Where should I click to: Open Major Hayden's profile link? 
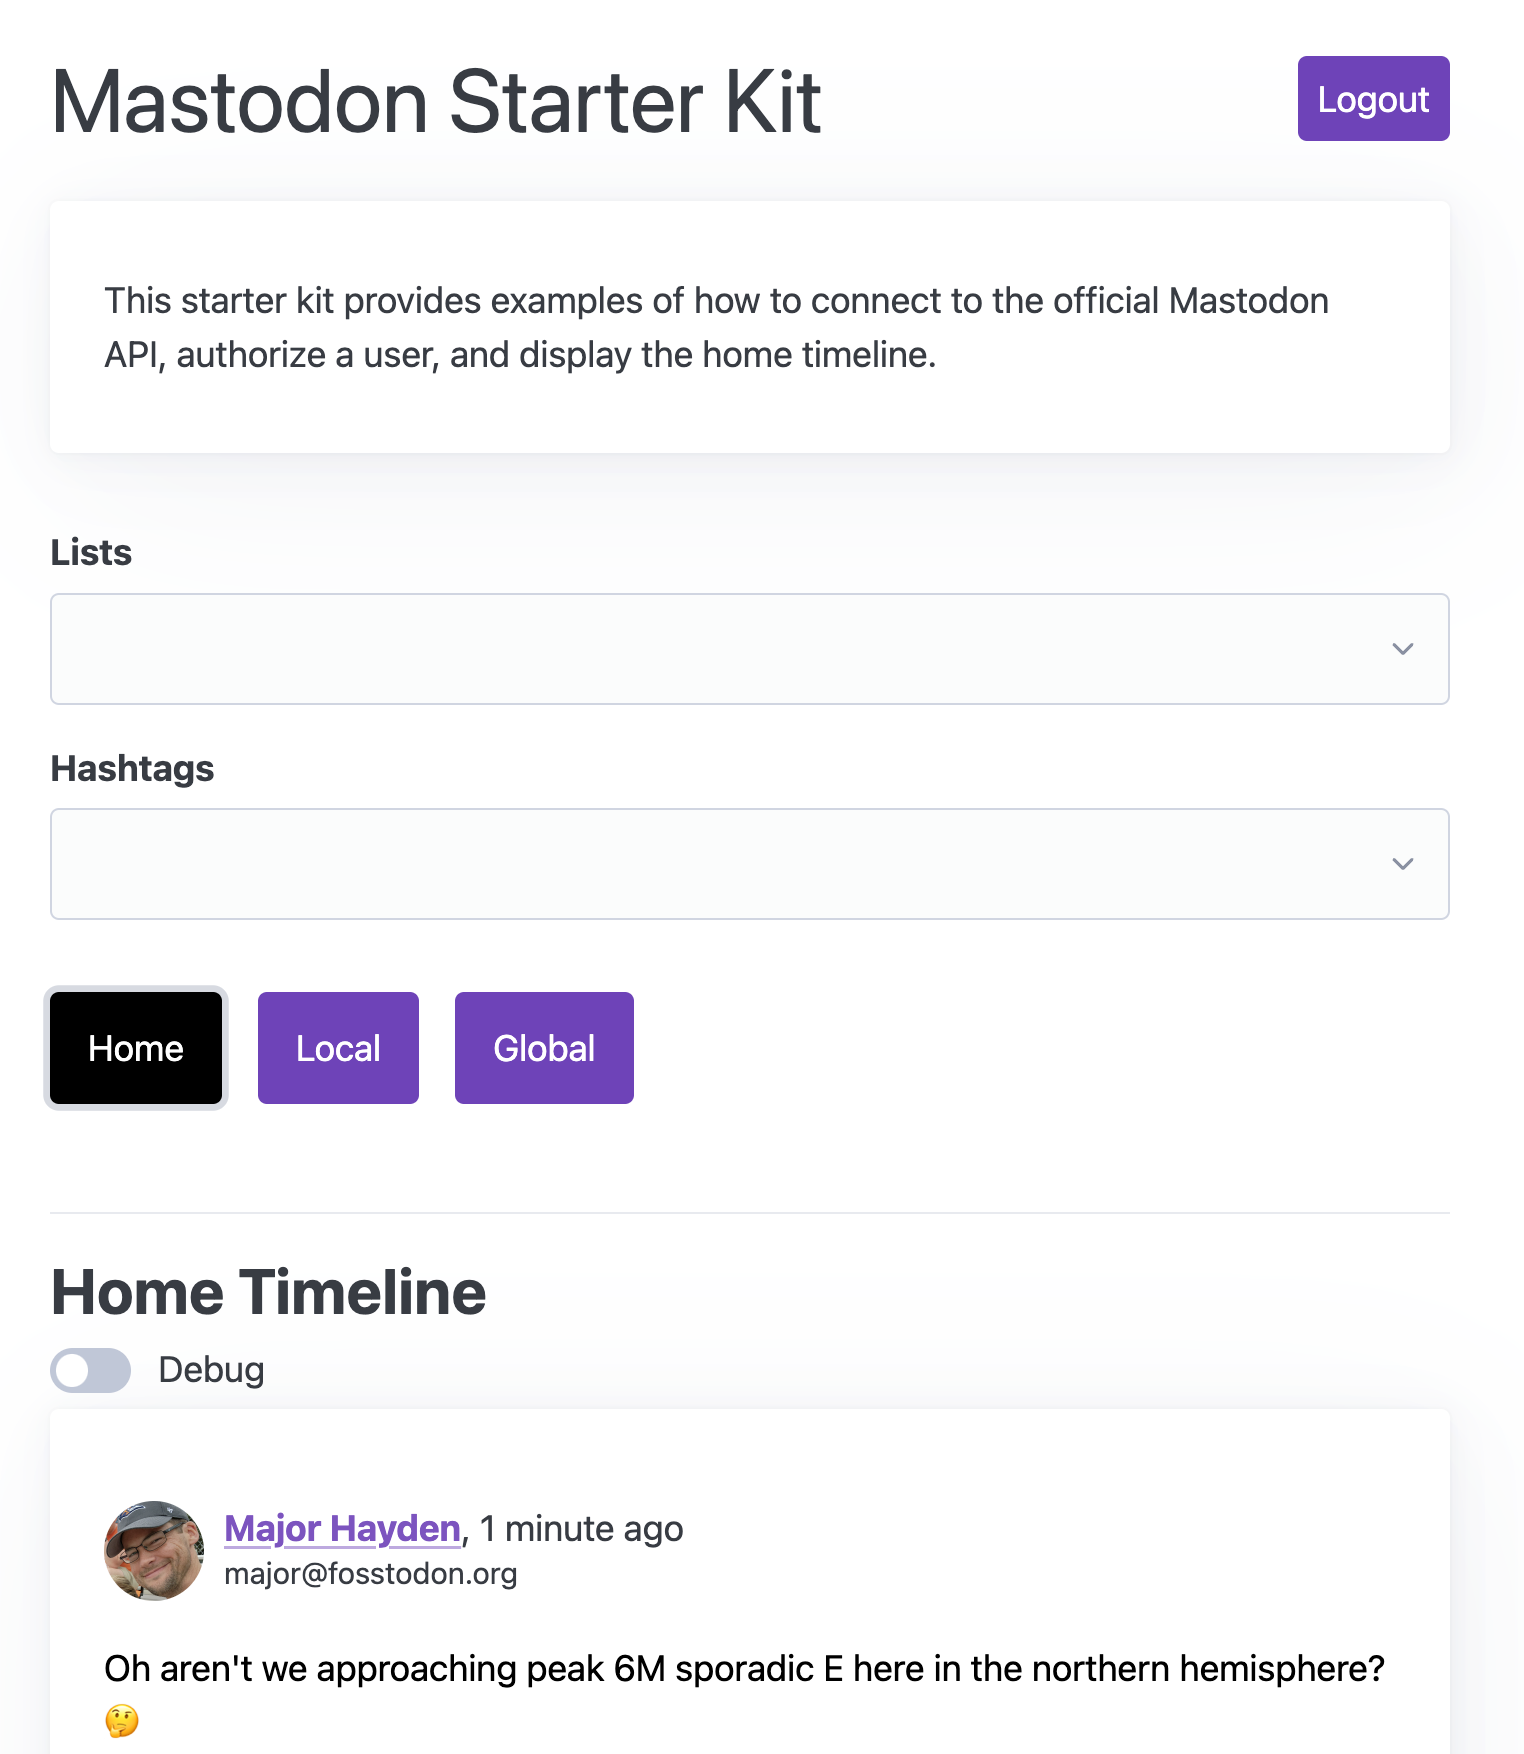tap(342, 1529)
